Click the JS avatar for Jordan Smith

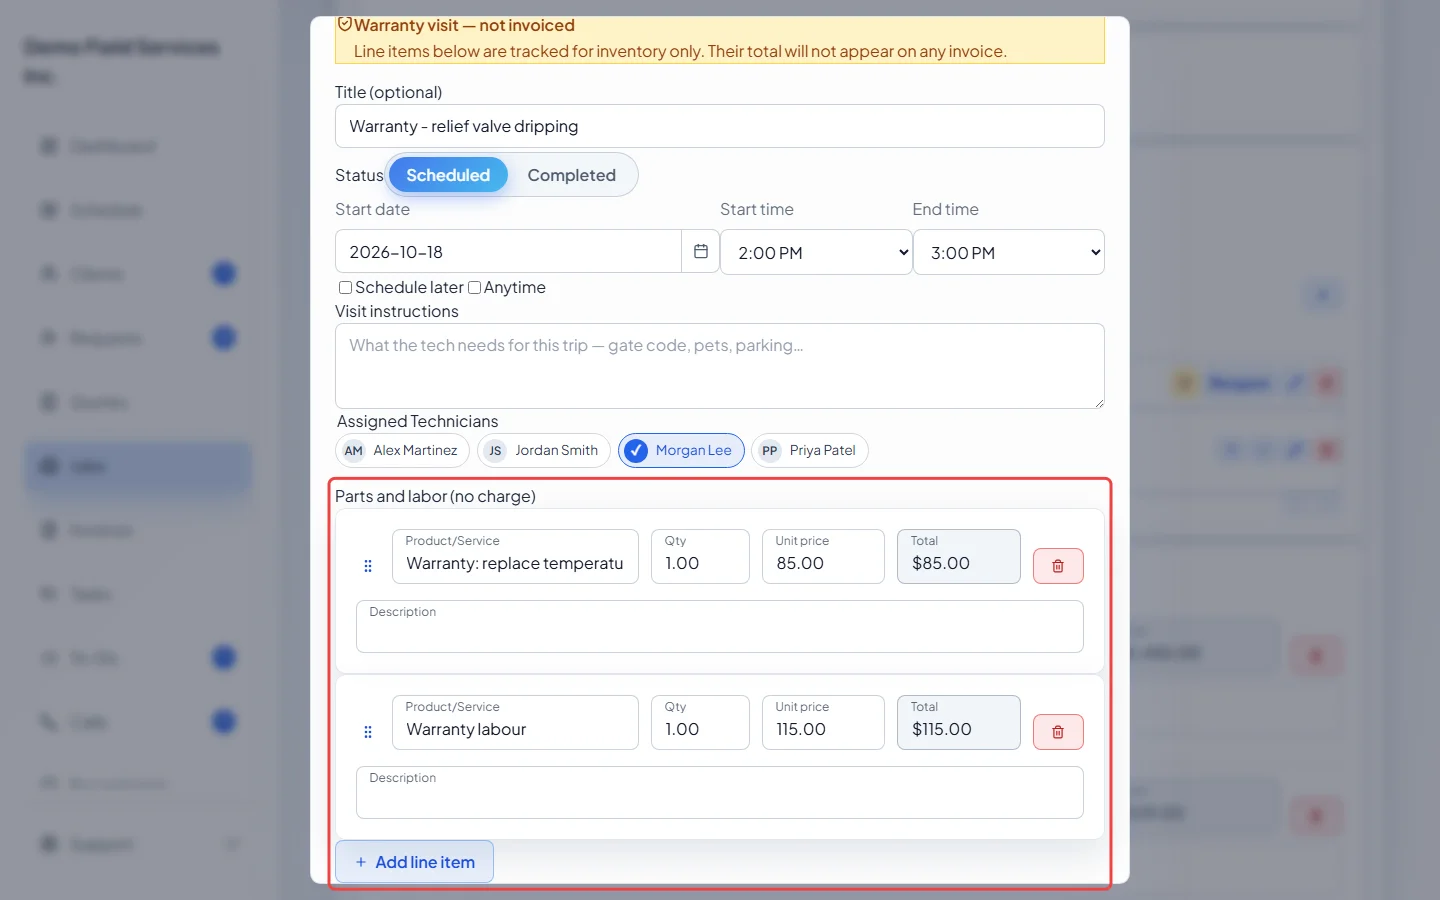click(495, 451)
